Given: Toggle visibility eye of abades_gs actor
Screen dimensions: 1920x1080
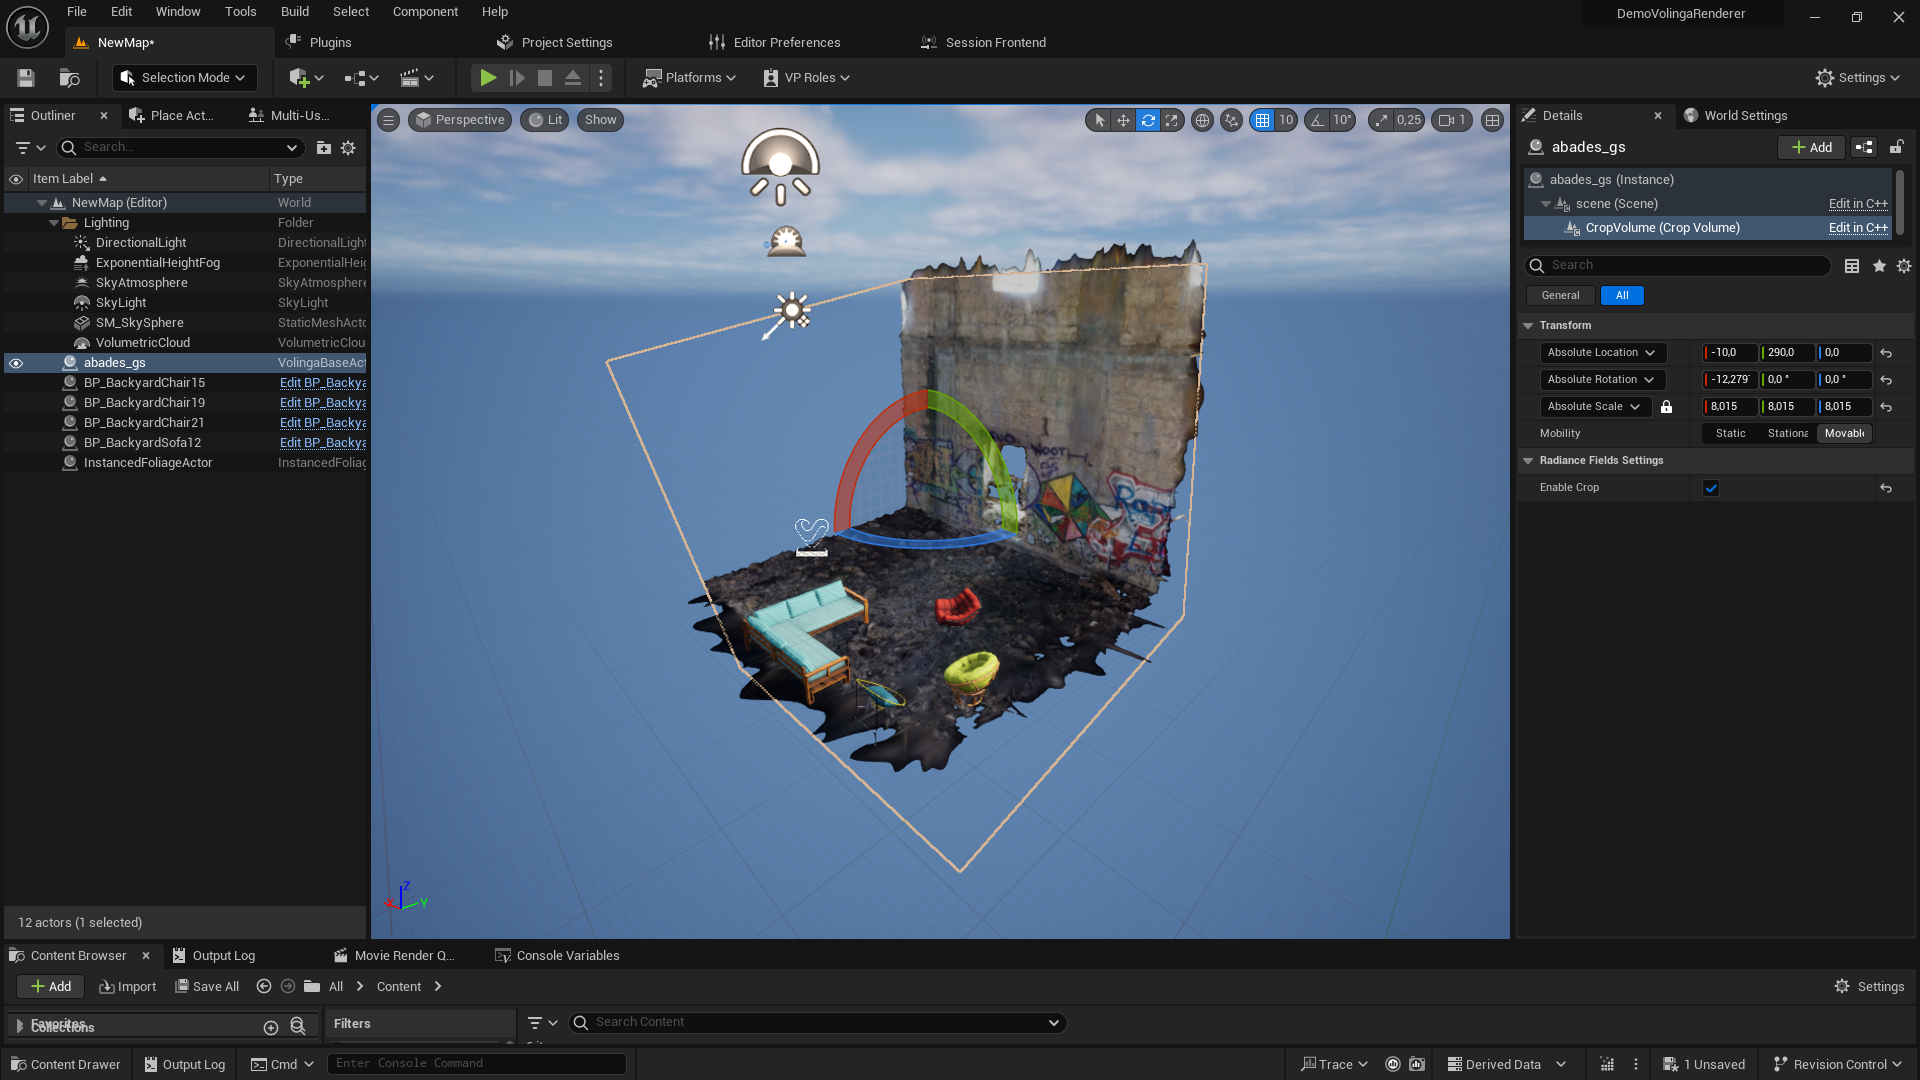Looking at the screenshot, I should (x=16, y=363).
